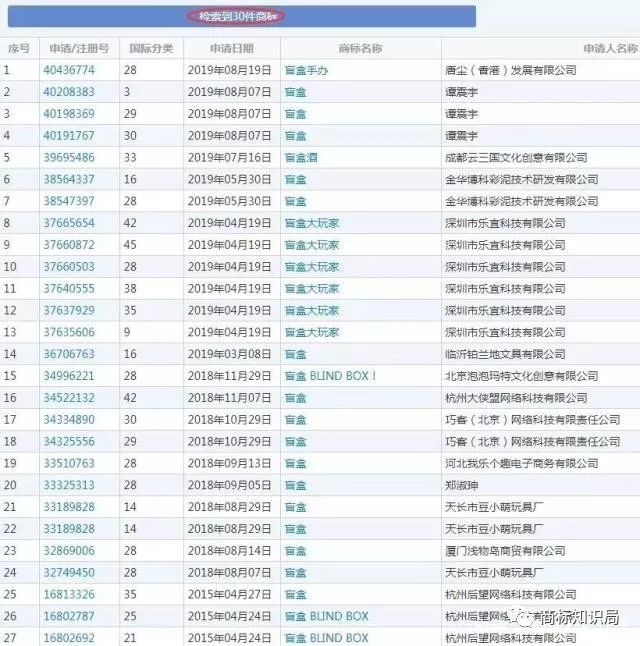The width and height of the screenshot is (640, 646).
Task: Open registration number 34325556
Action: click(69, 441)
